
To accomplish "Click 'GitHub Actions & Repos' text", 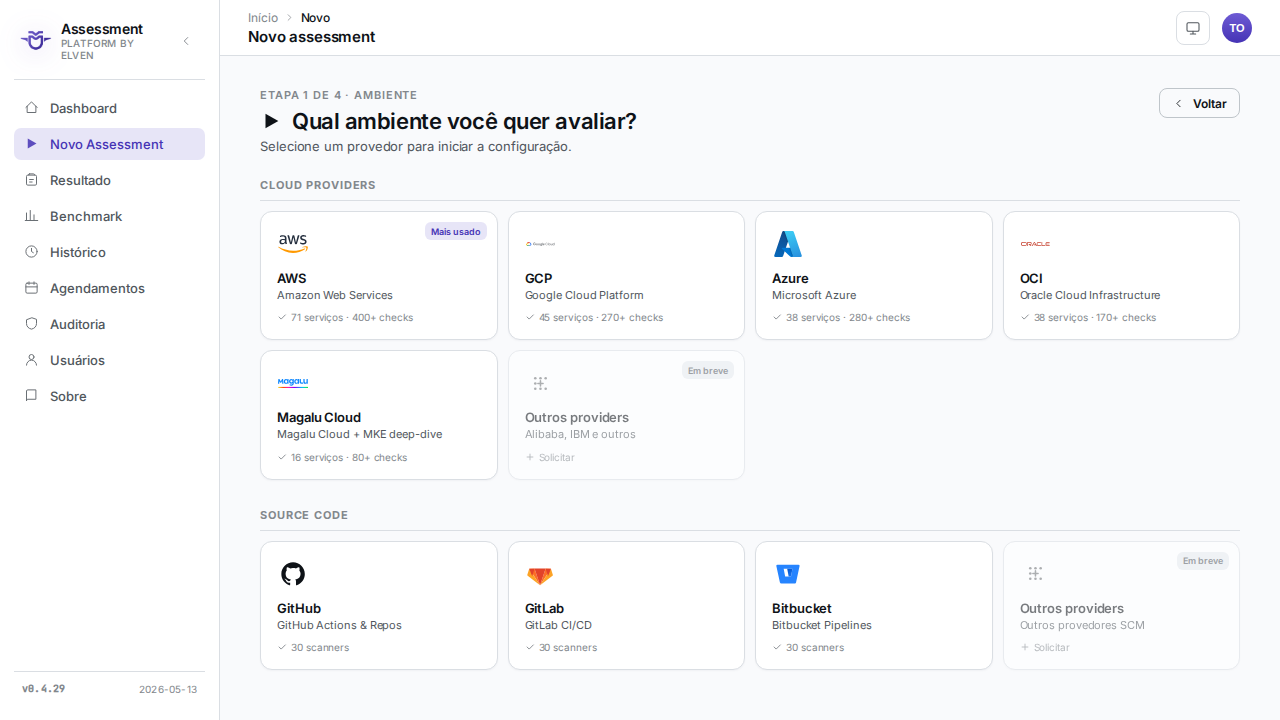I will (x=340, y=625).
